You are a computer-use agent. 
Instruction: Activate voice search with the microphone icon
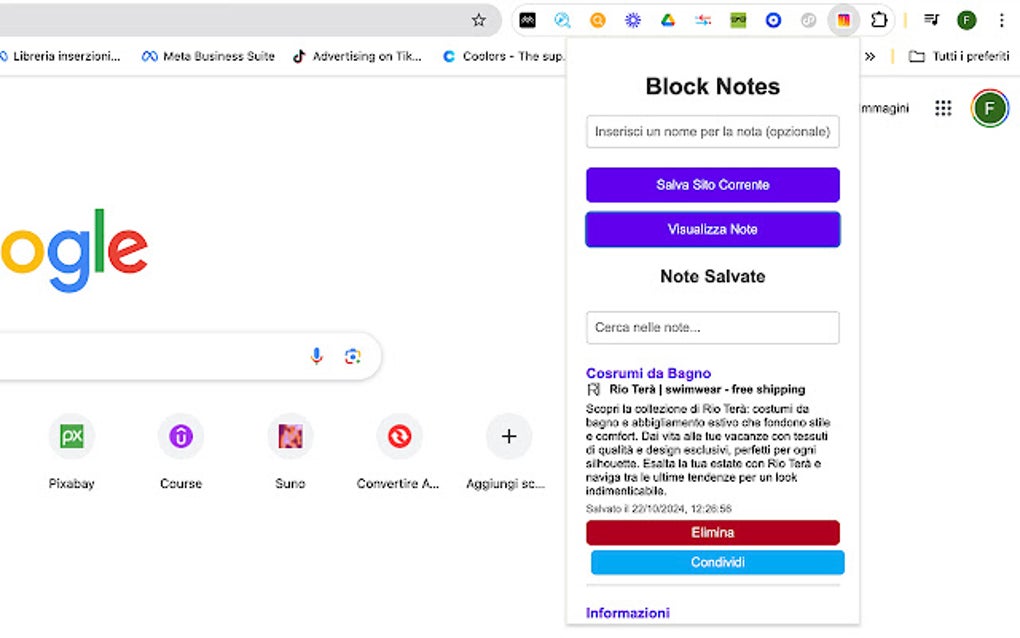pyautogui.click(x=316, y=356)
